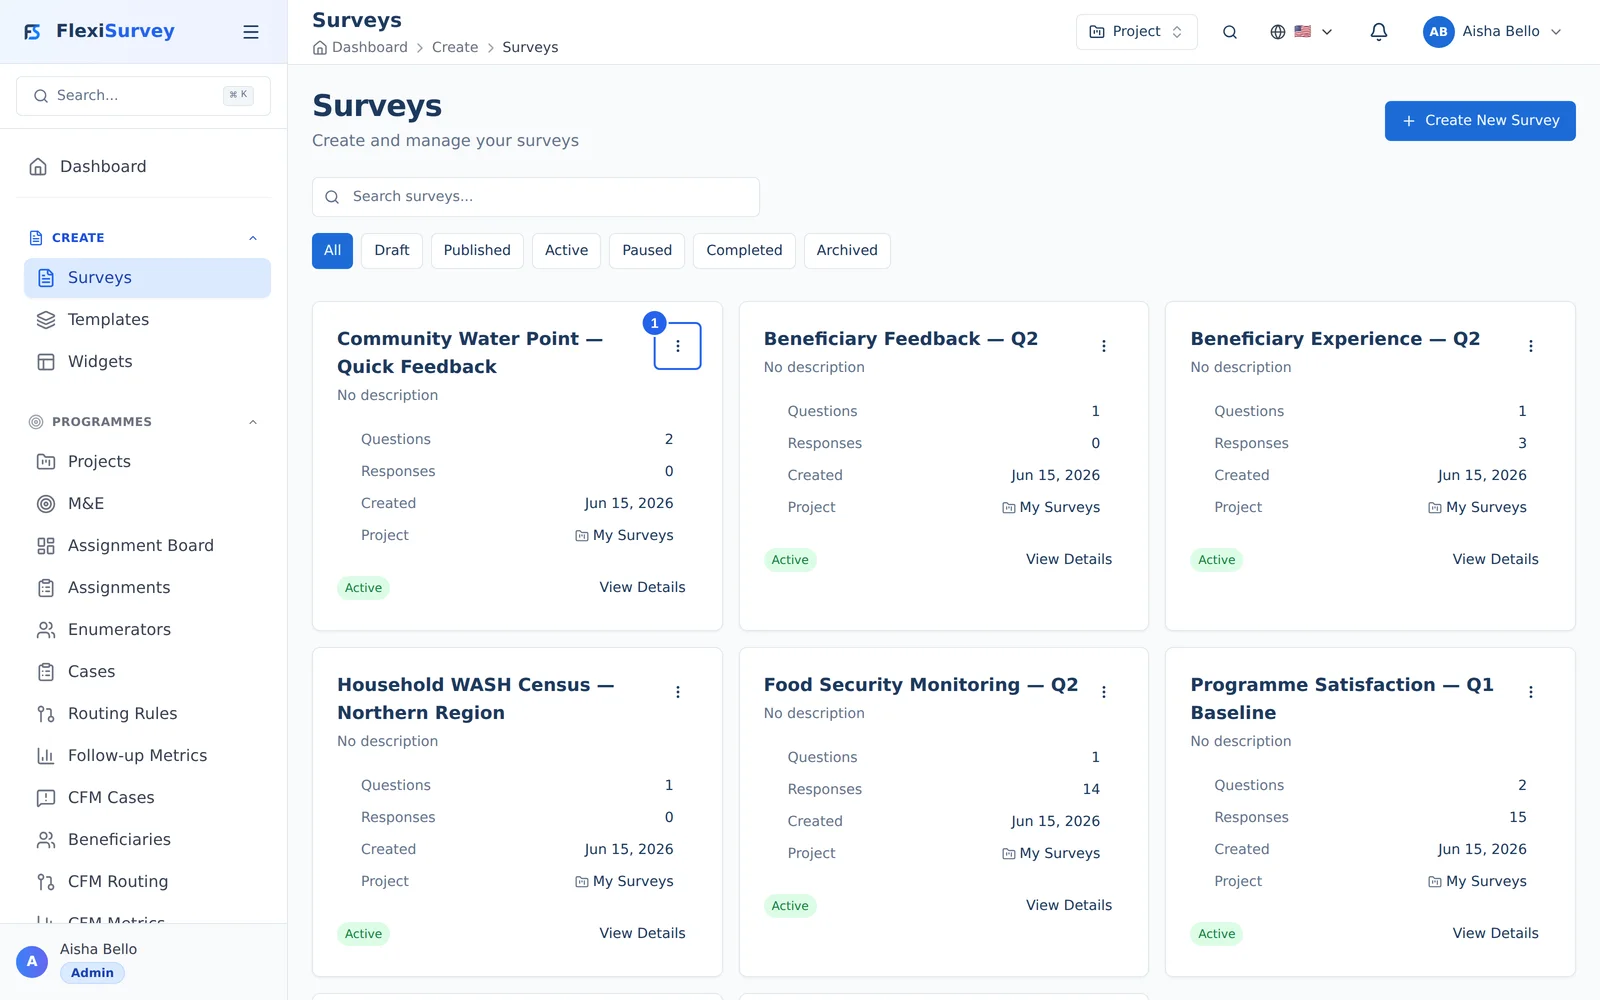
Task: Filter surveys by Draft
Action: 392,251
